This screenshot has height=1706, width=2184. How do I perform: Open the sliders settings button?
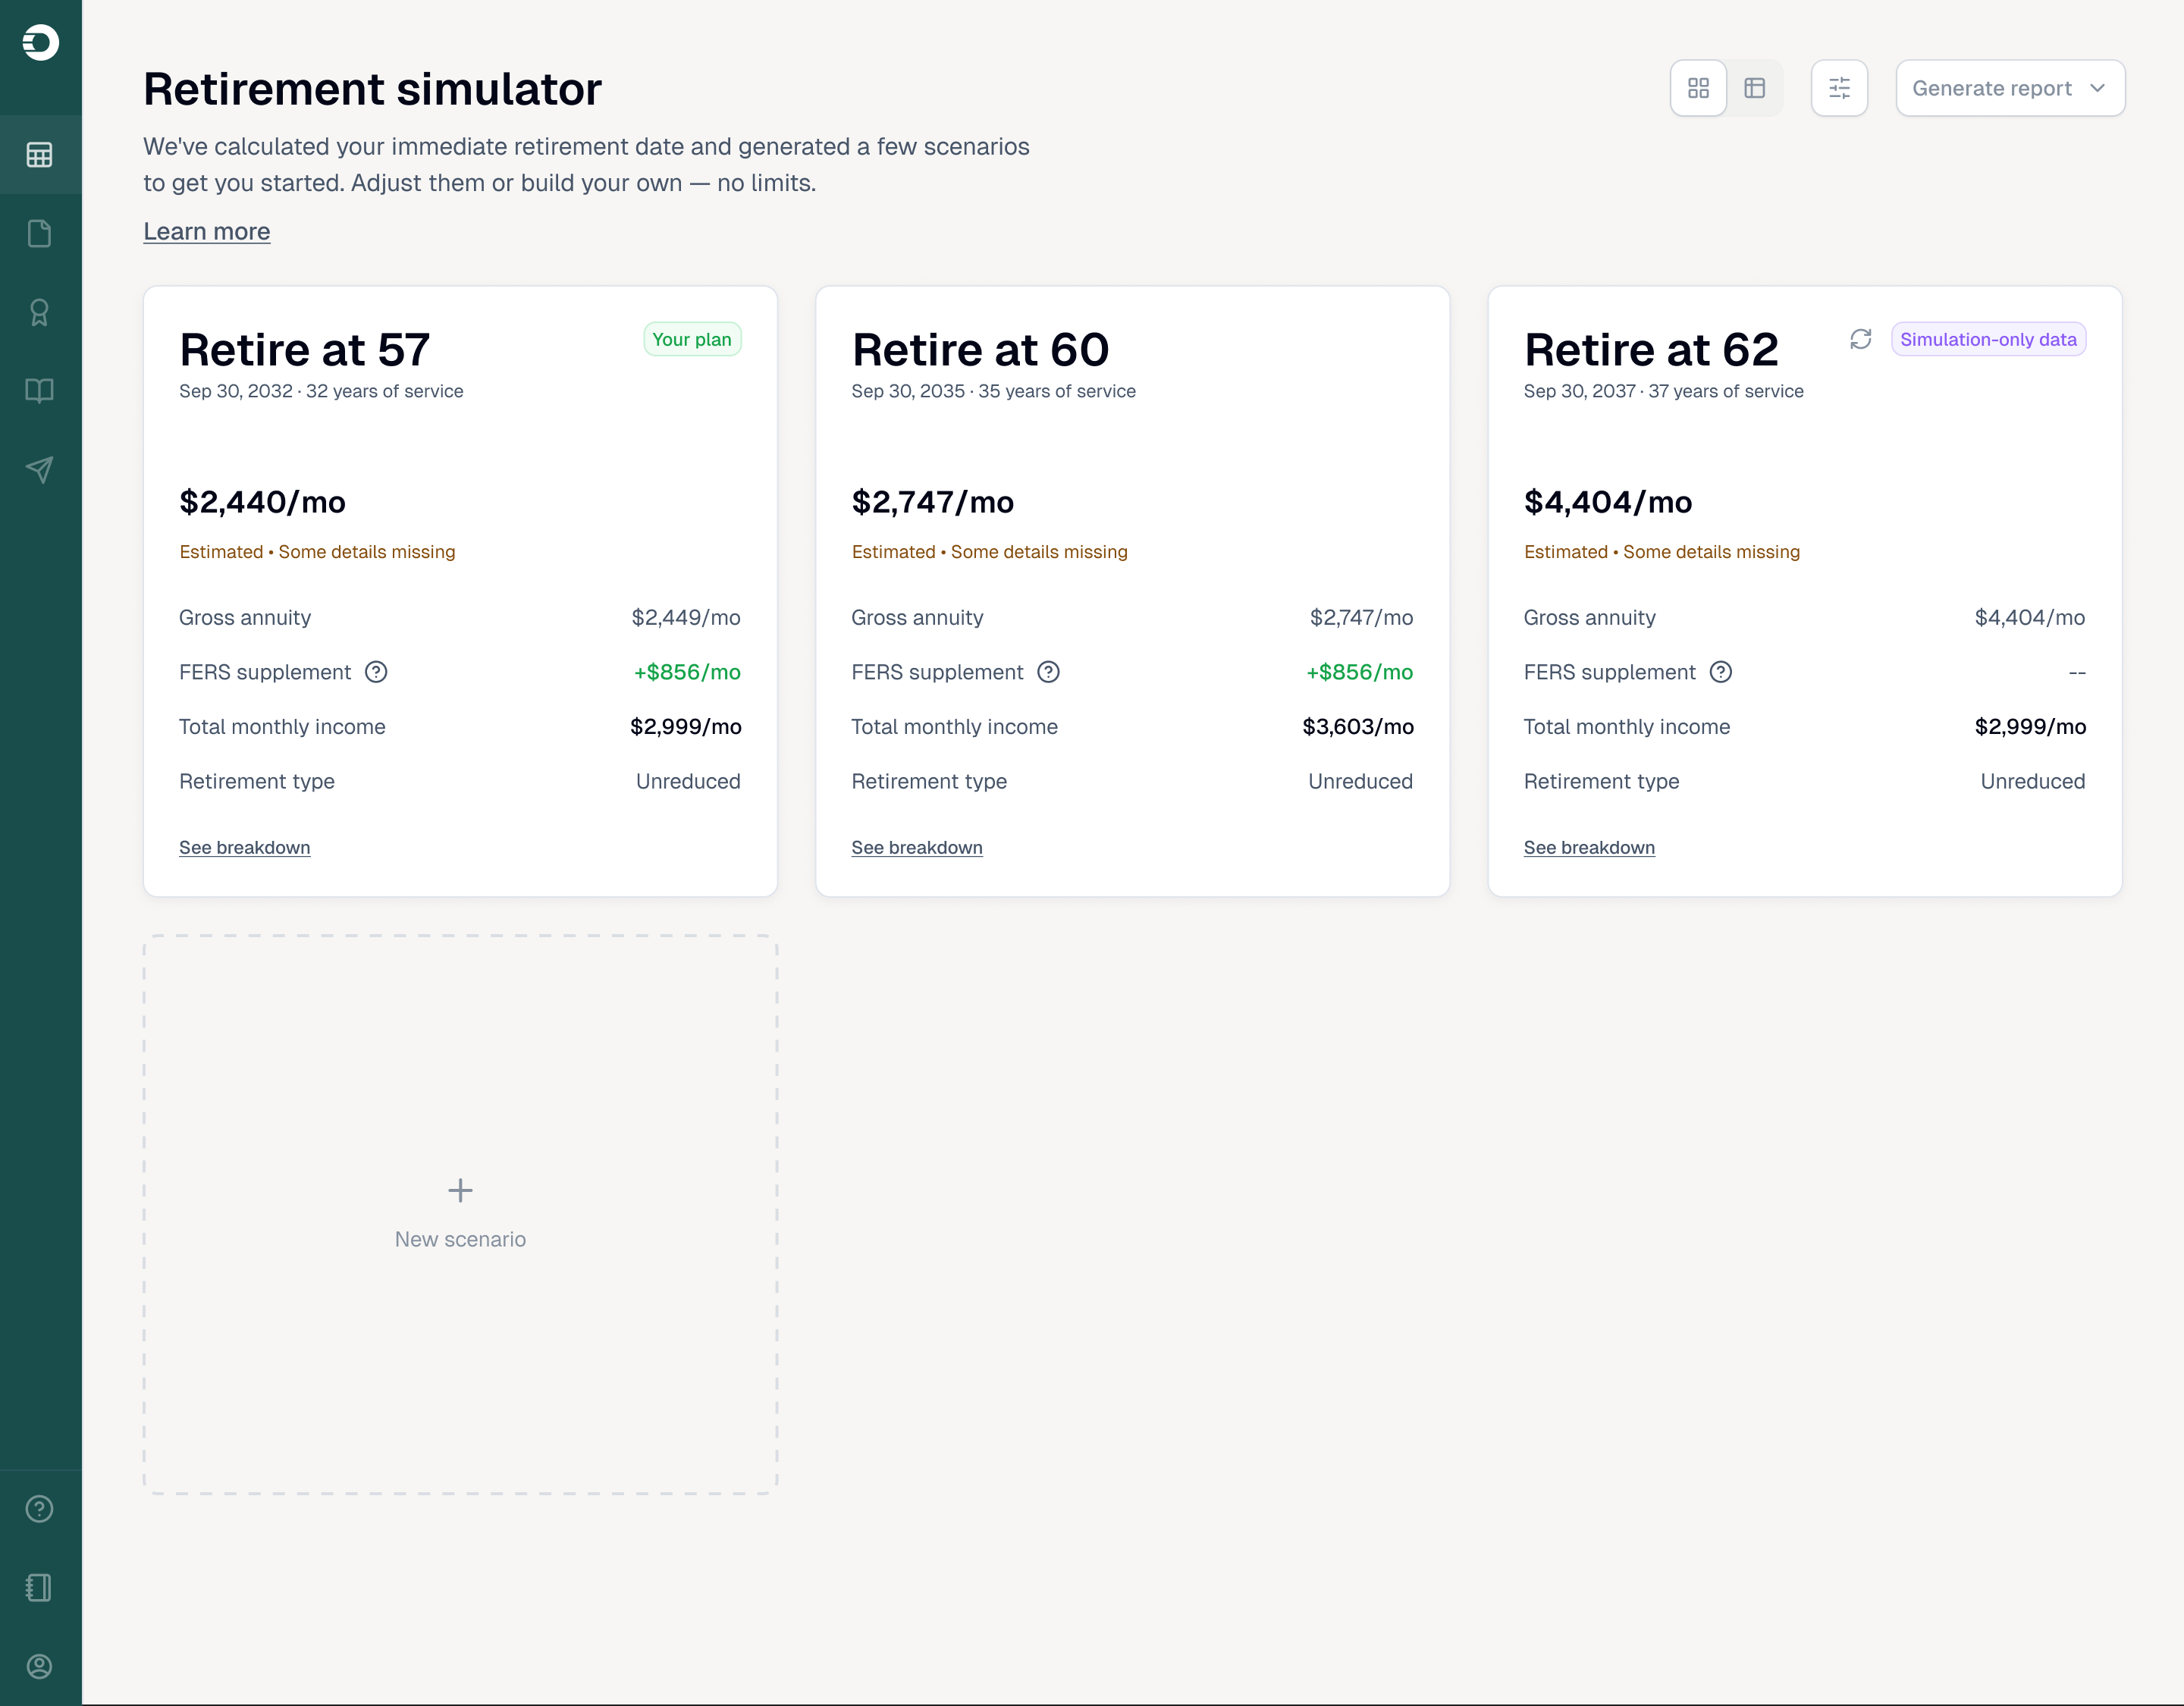[1839, 88]
